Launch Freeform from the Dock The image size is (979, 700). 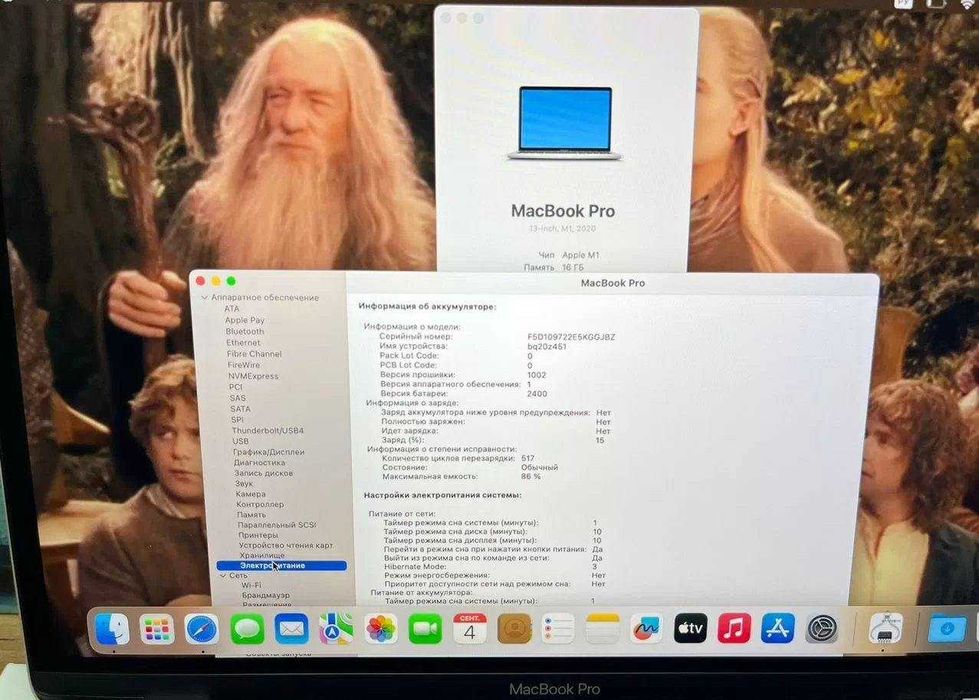click(646, 629)
